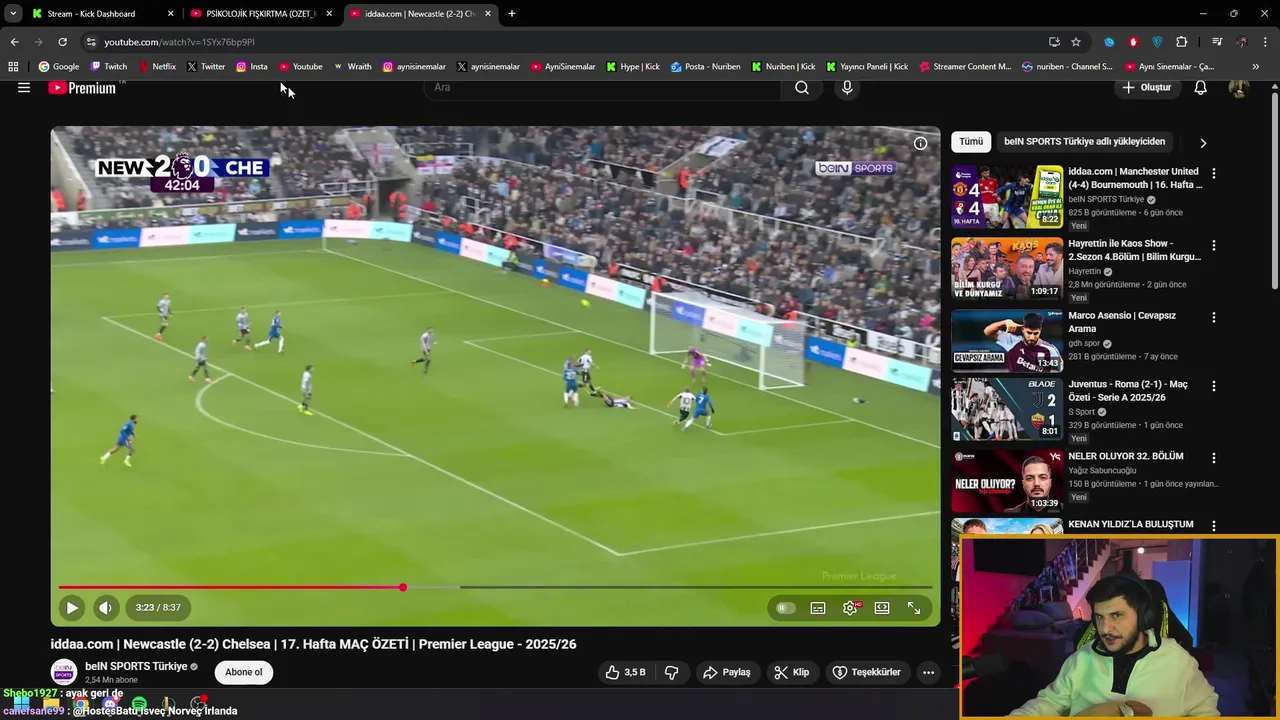Open options for KENAN YILDIZ'LA BULUŞTUM video

[x=1214, y=526]
